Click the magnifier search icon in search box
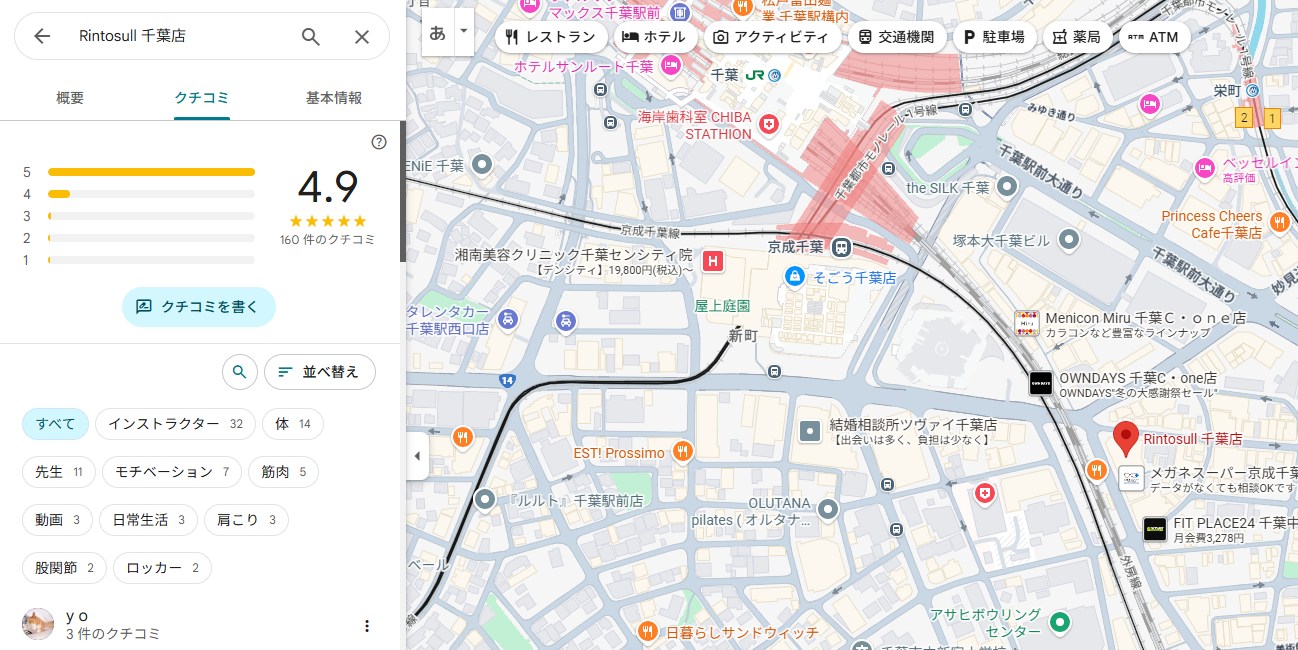1298x650 pixels. coord(311,37)
